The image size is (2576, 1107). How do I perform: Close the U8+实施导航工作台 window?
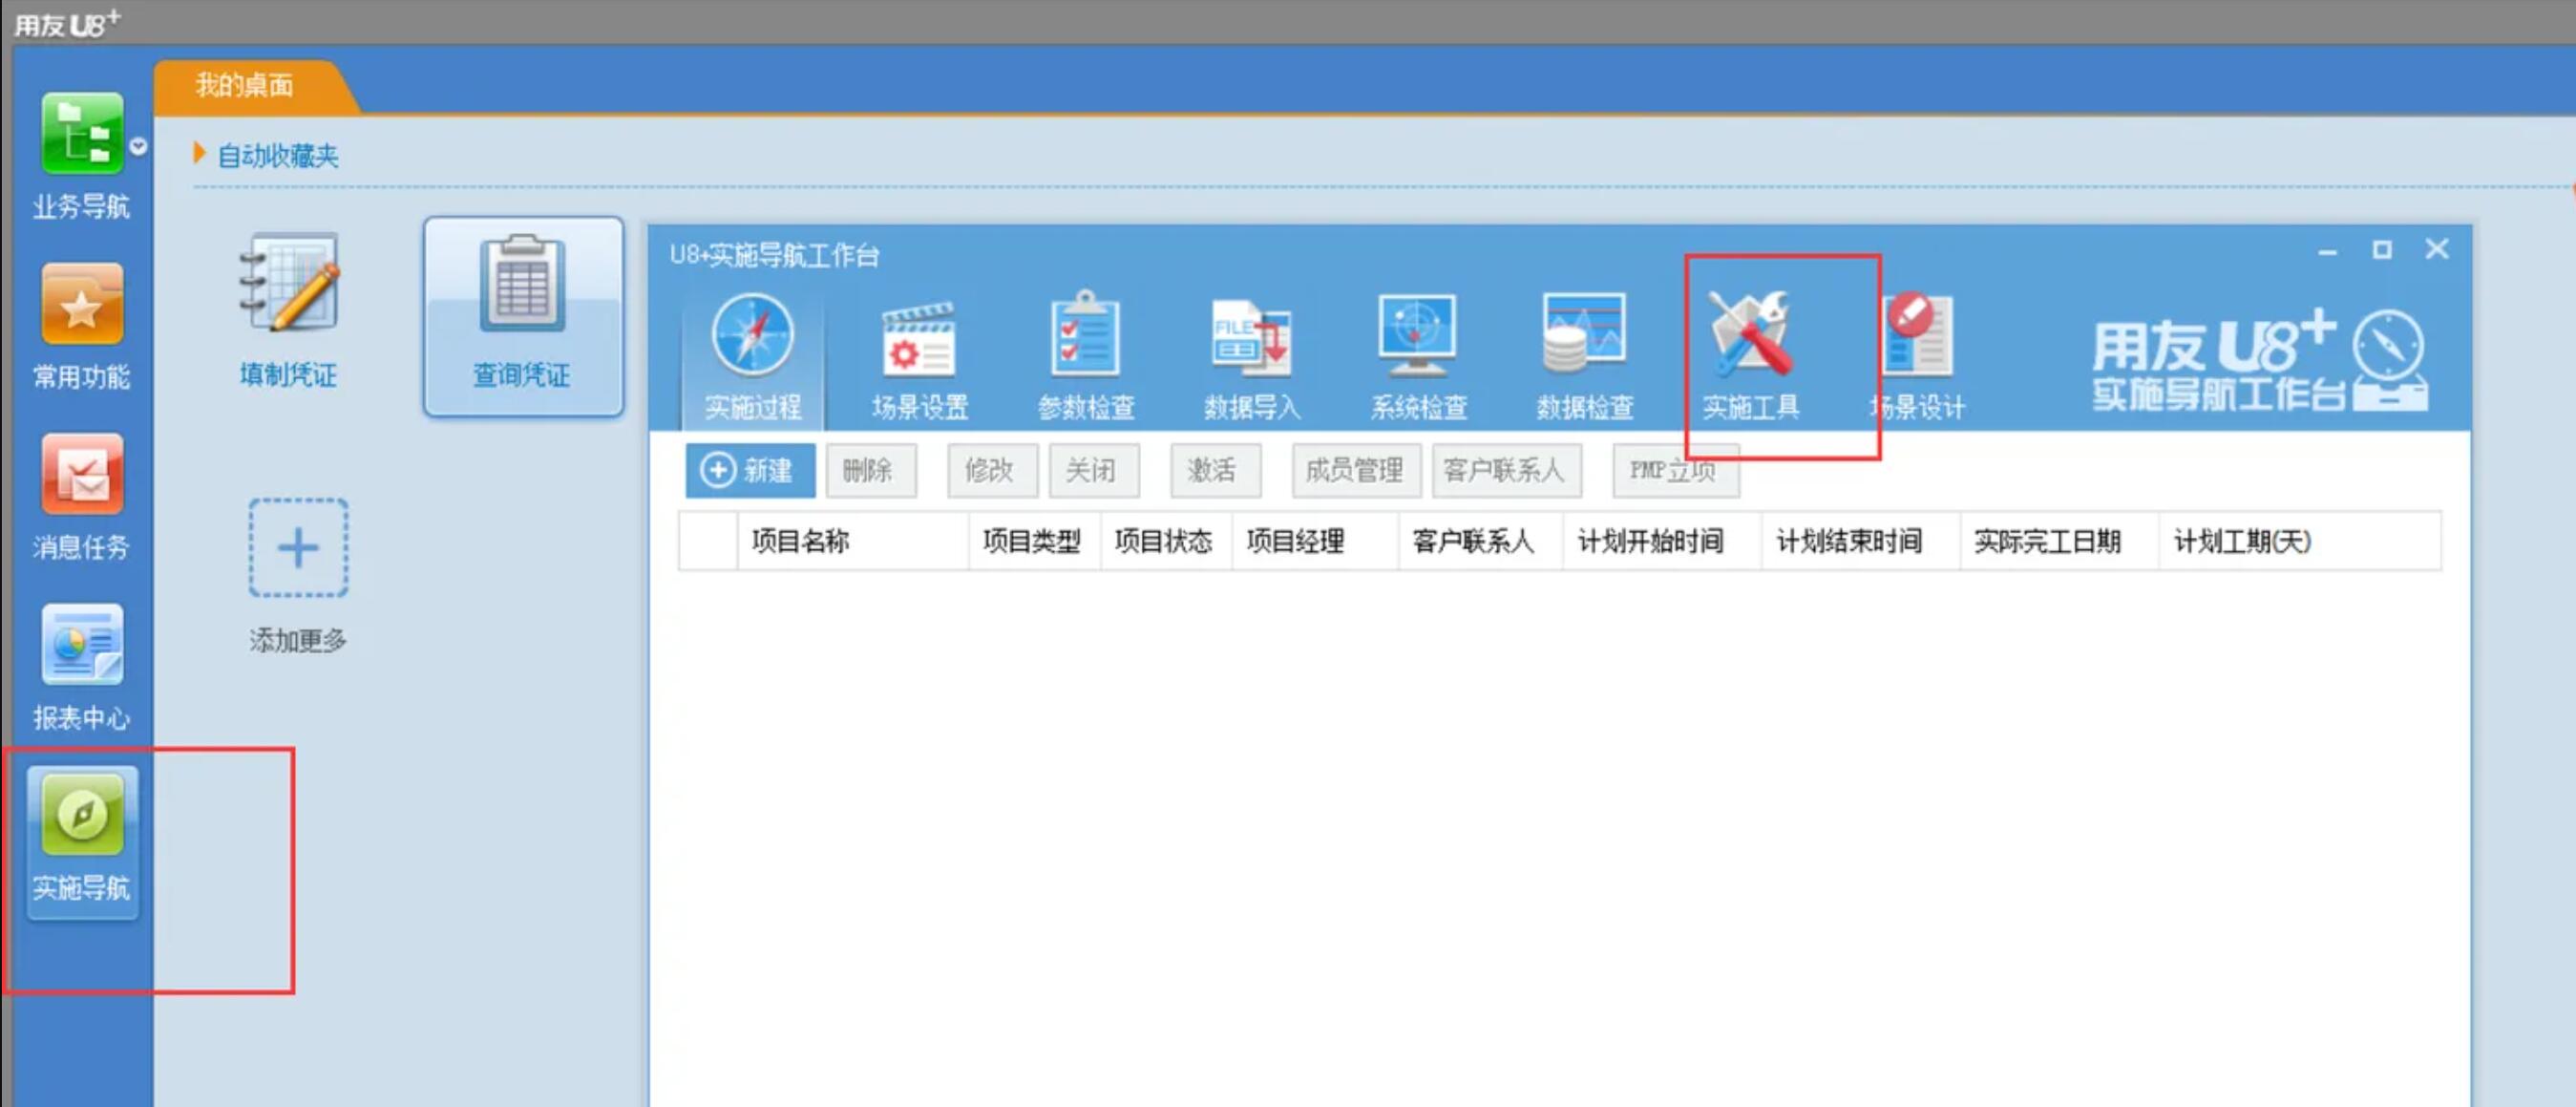point(2437,249)
